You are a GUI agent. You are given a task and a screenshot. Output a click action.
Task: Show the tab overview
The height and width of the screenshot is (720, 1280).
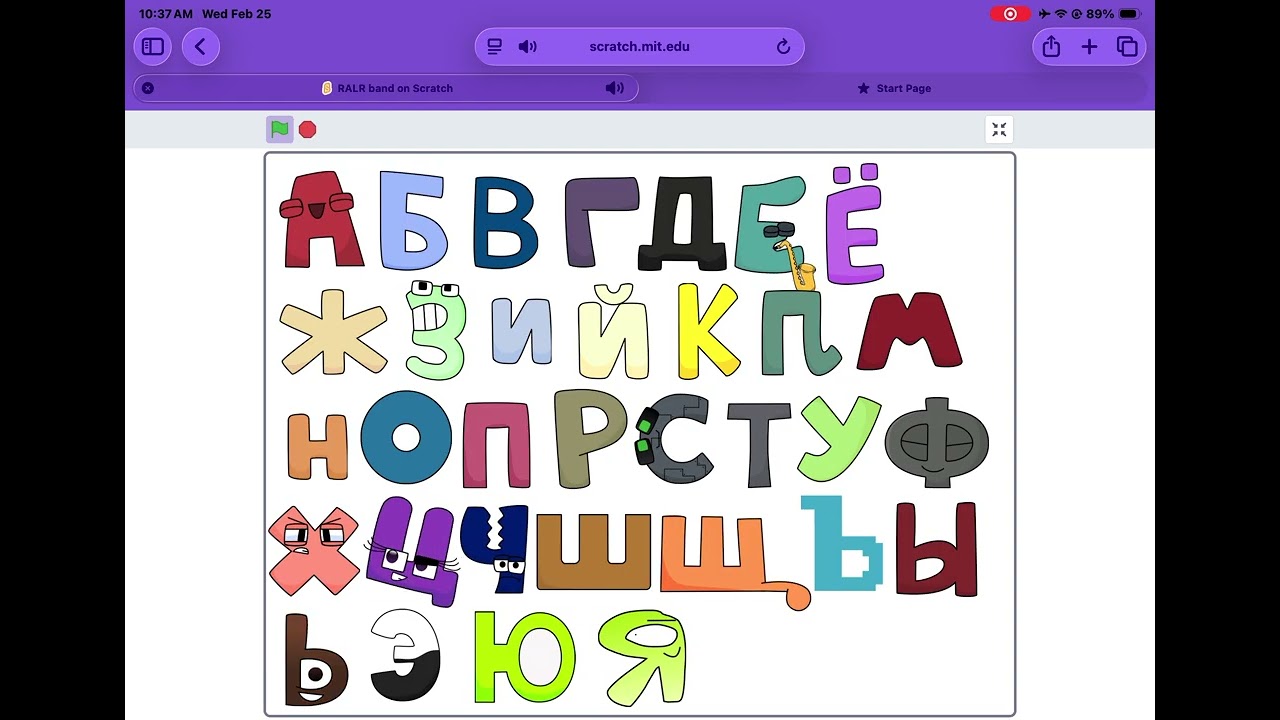(x=1127, y=46)
